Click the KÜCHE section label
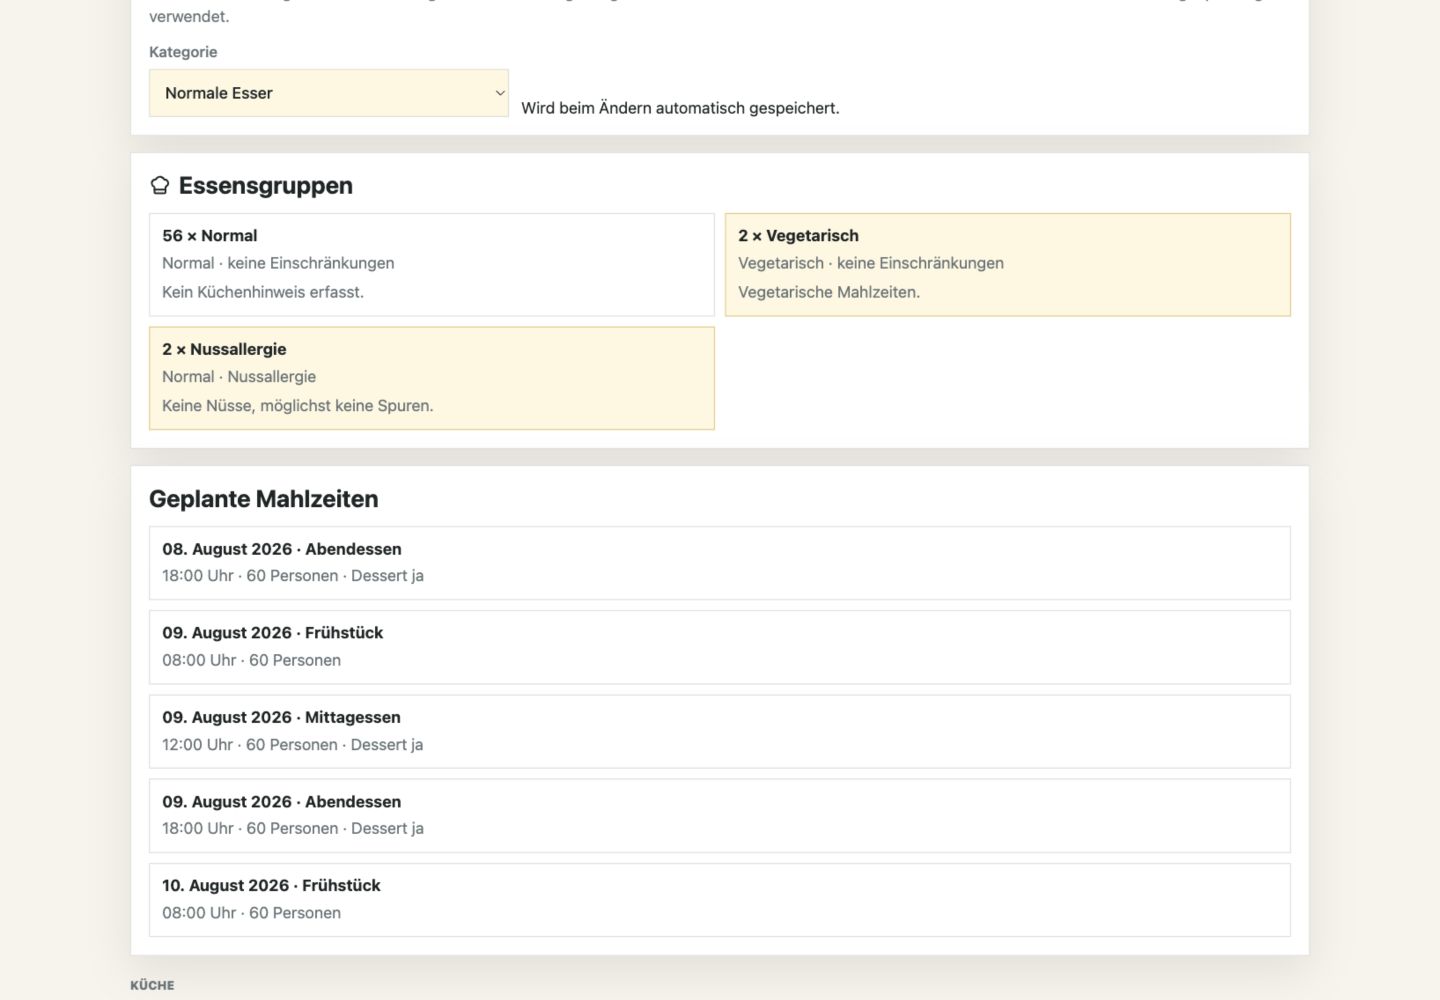The height and width of the screenshot is (1000, 1440). click(152, 985)
